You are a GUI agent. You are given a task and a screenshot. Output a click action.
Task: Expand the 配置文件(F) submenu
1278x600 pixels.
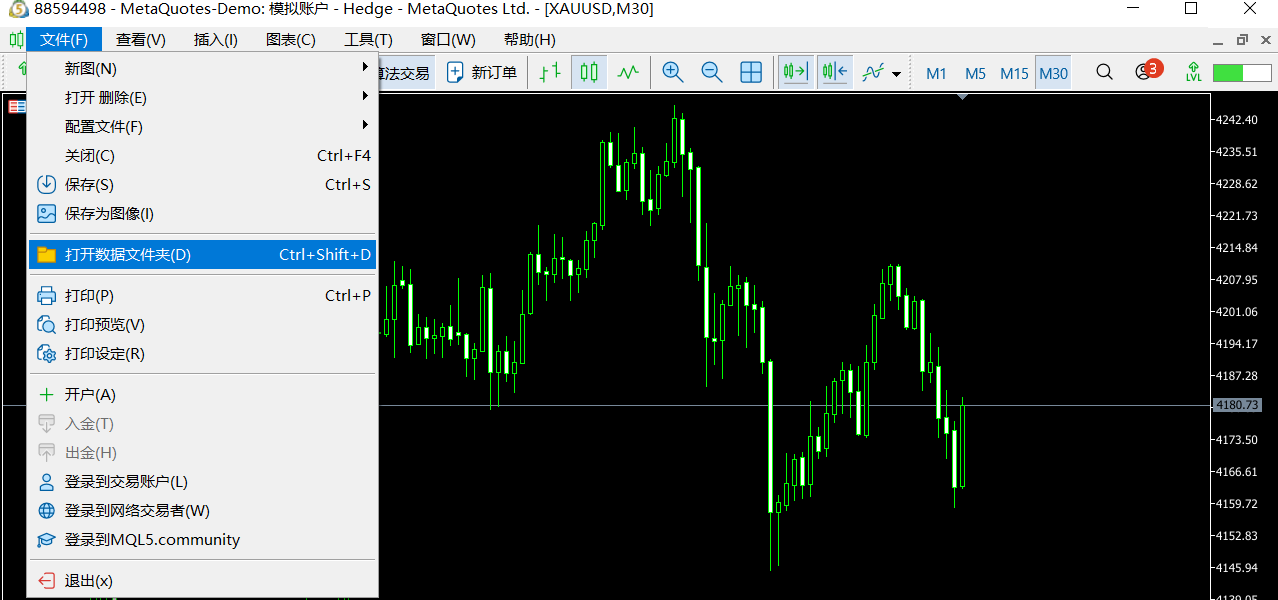[x=200, y=127]
